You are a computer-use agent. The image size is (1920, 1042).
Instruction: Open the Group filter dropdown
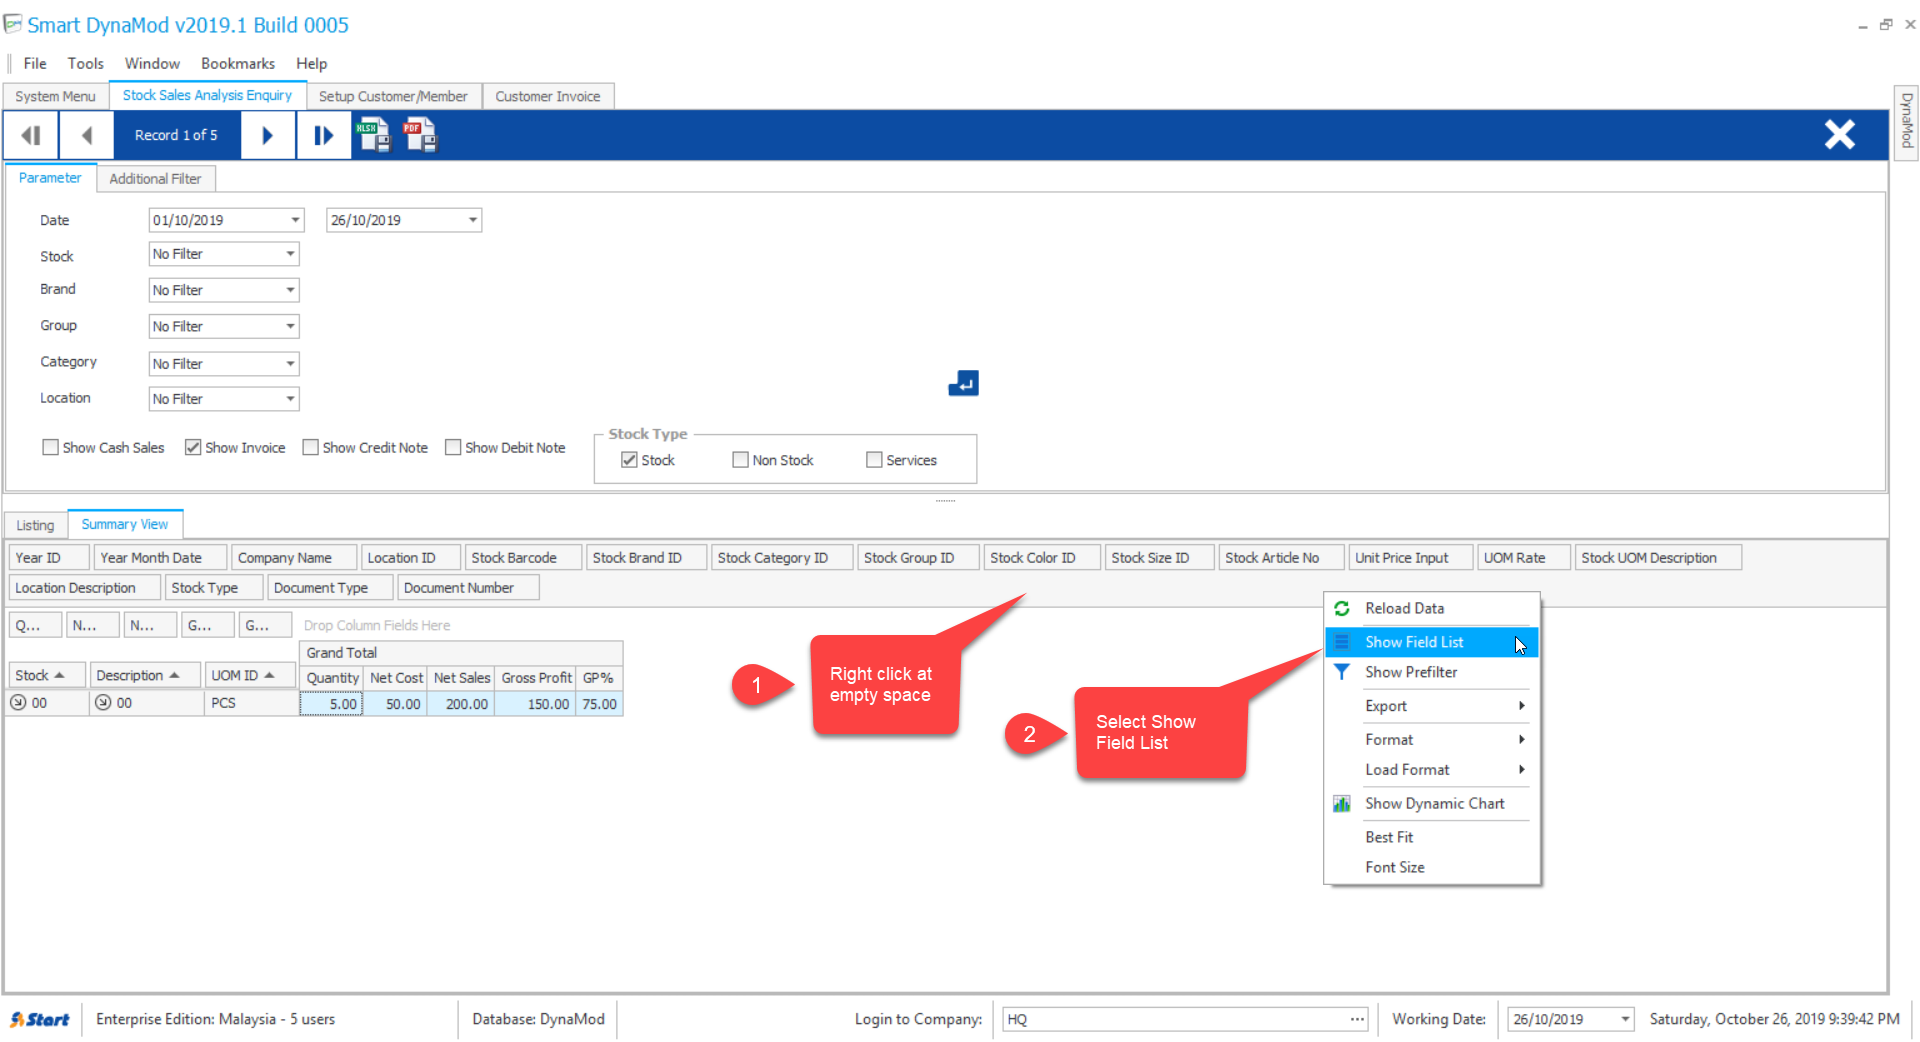coord(290,326)
